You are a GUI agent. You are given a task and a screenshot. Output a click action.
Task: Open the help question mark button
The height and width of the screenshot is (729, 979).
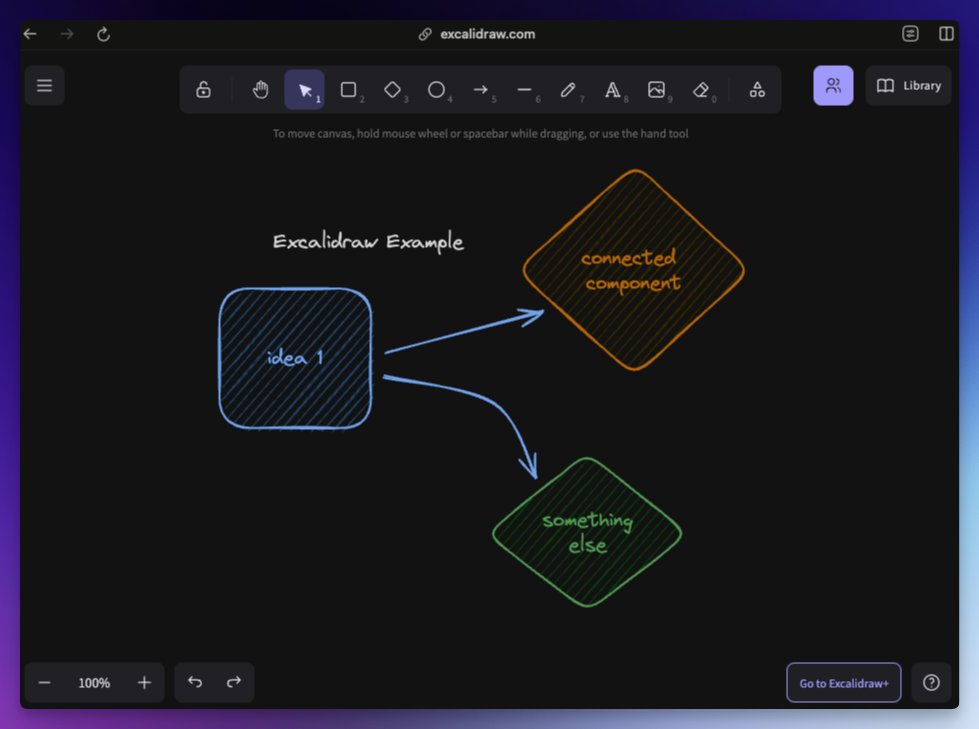pos(931,683)
